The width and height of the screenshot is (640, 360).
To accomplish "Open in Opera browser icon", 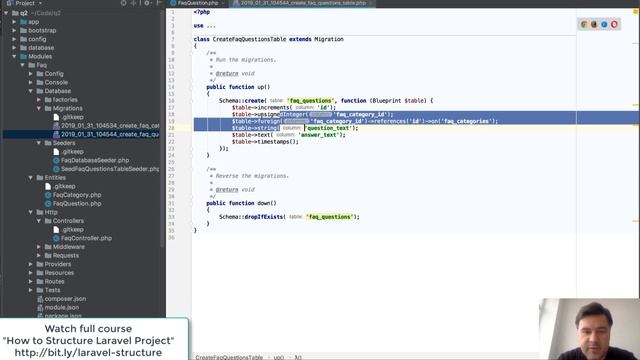I will point(614,24).
